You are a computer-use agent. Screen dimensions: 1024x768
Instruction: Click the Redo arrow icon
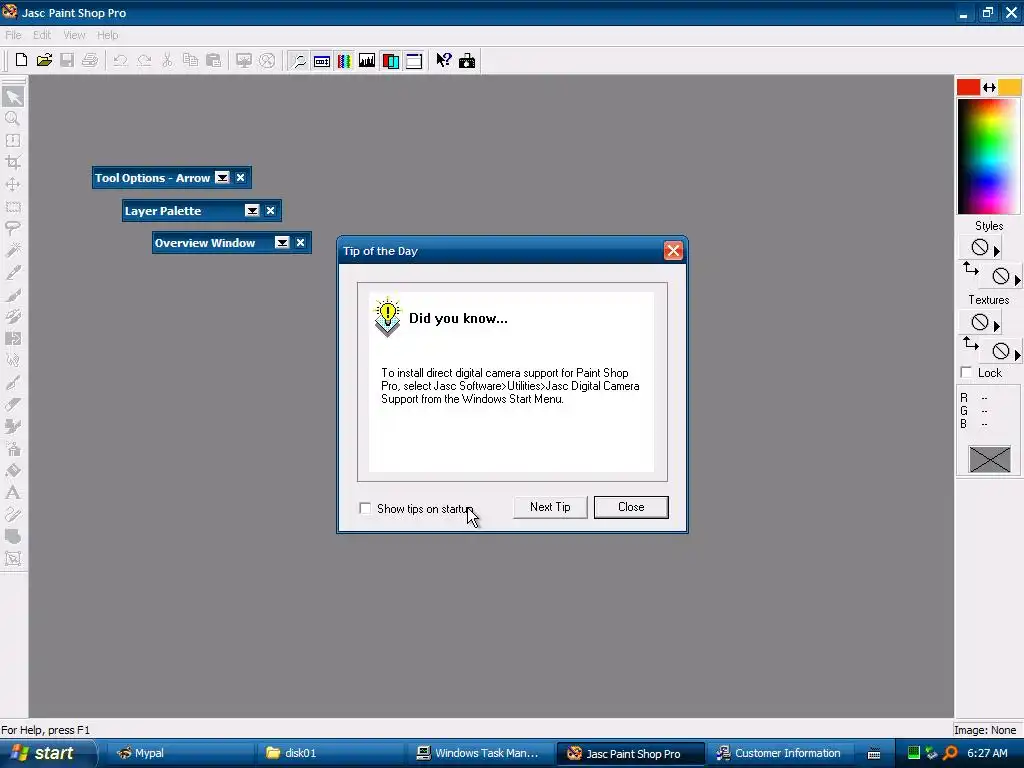144,61
